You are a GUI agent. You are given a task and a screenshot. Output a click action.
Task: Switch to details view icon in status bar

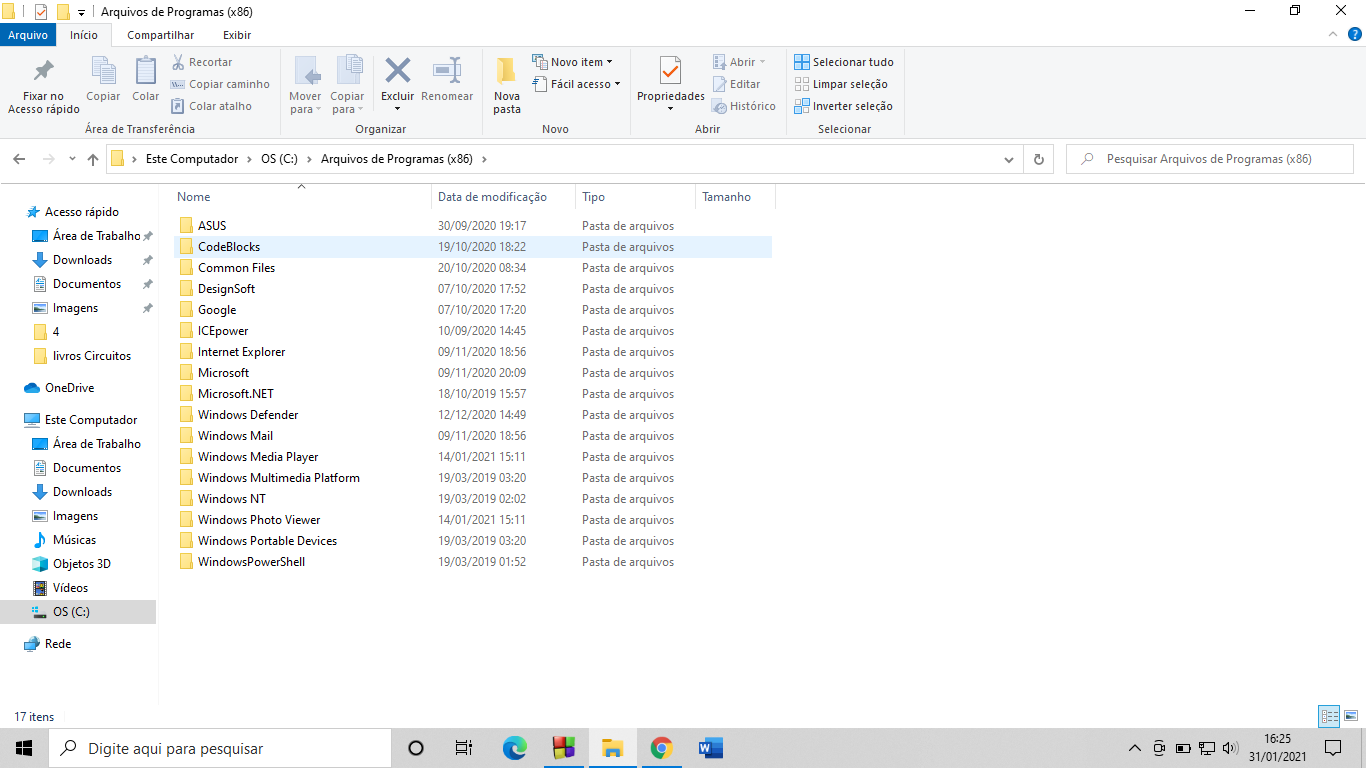pos(1329,716)
